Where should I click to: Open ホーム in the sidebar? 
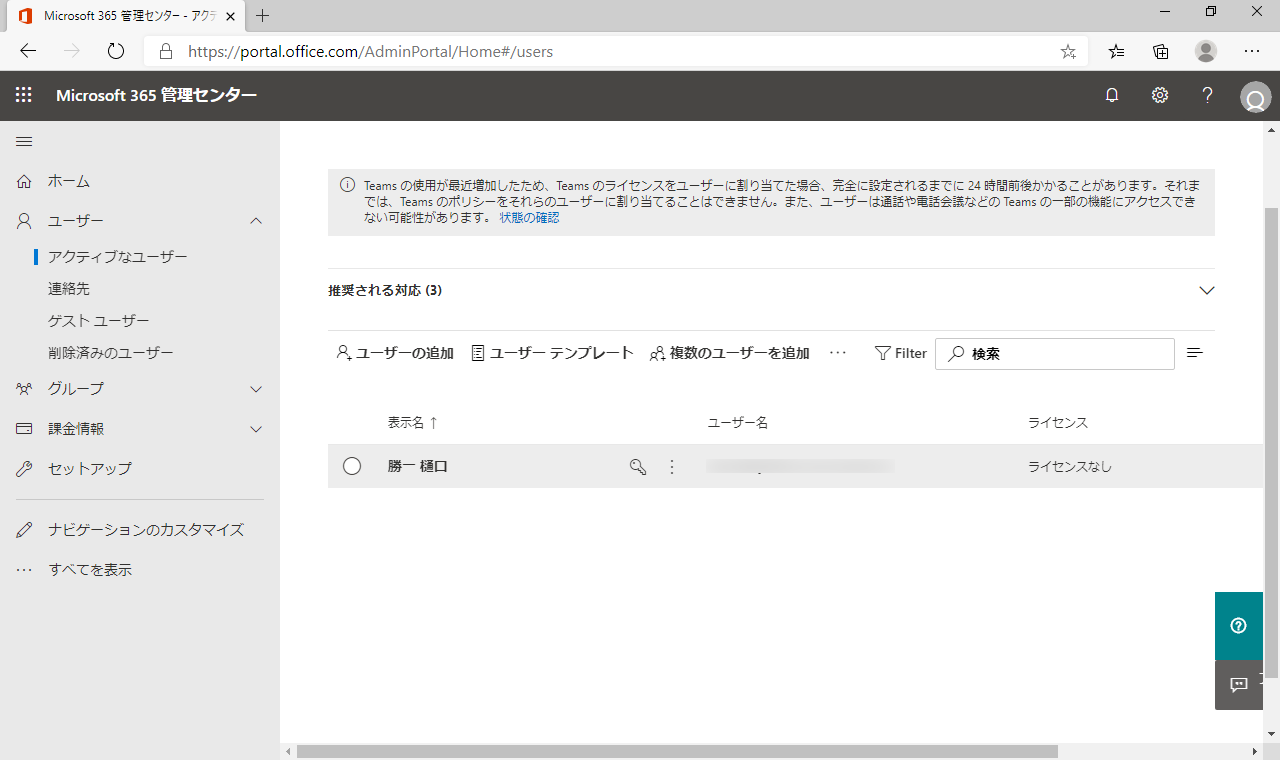(69, 181)
